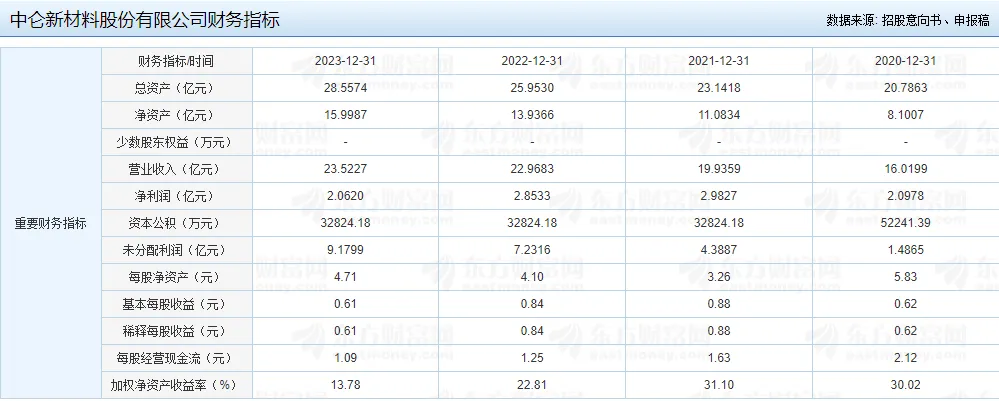Click the 基本每股收益（元）row label
This screenshot has height=401, width=999.
point(176,304)
